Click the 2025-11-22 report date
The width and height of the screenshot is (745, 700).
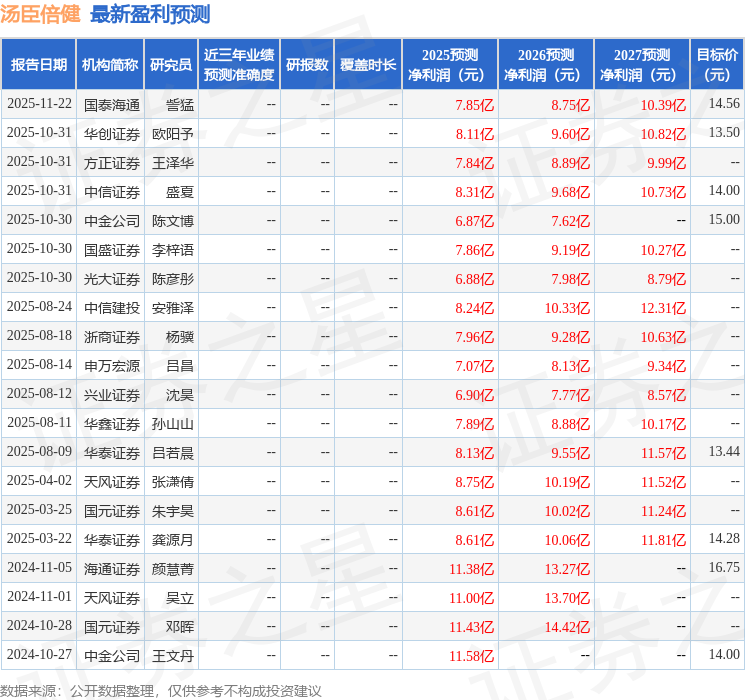click(39, 104)
